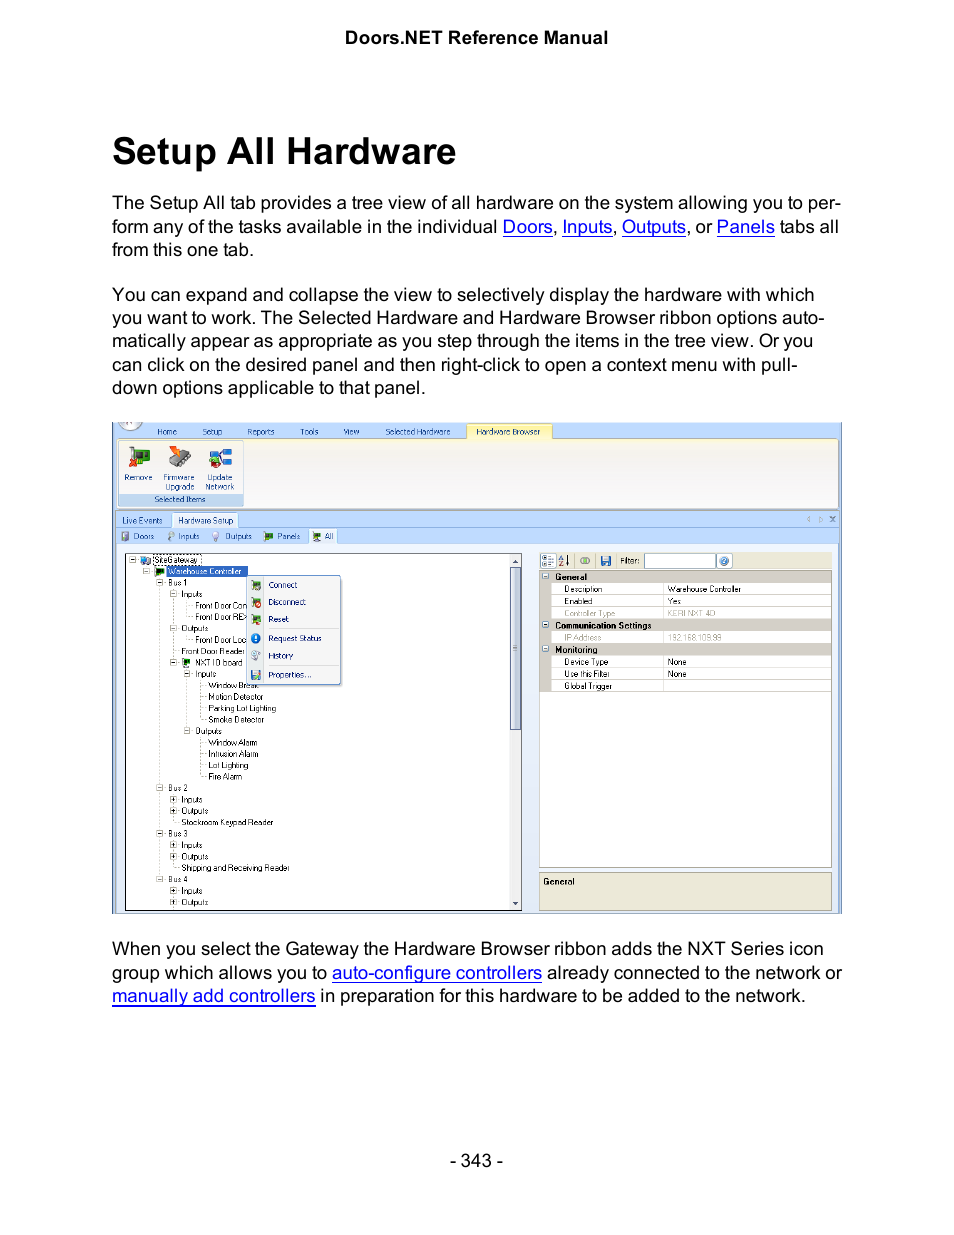Select the All hardware sub-tab
The height and width of the screenshot is (1235, 954).
(x=323, y=537)
